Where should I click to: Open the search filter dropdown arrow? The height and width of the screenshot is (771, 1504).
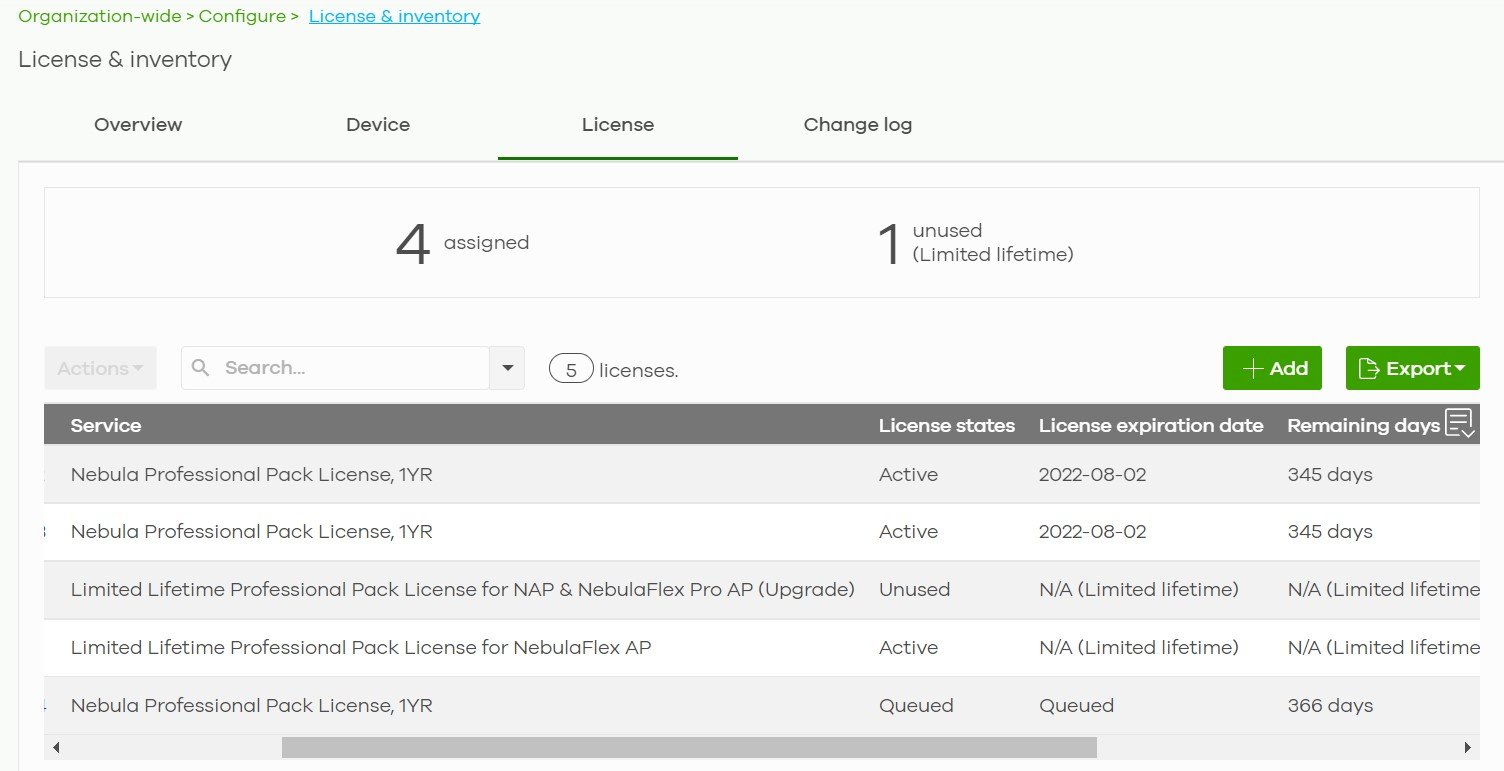pyautogui.click(x=507, y=368)
